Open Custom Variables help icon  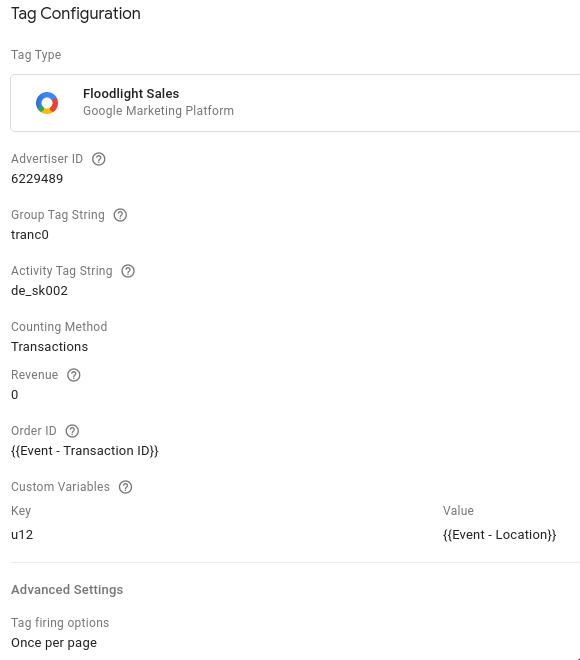tap(125, 487)
